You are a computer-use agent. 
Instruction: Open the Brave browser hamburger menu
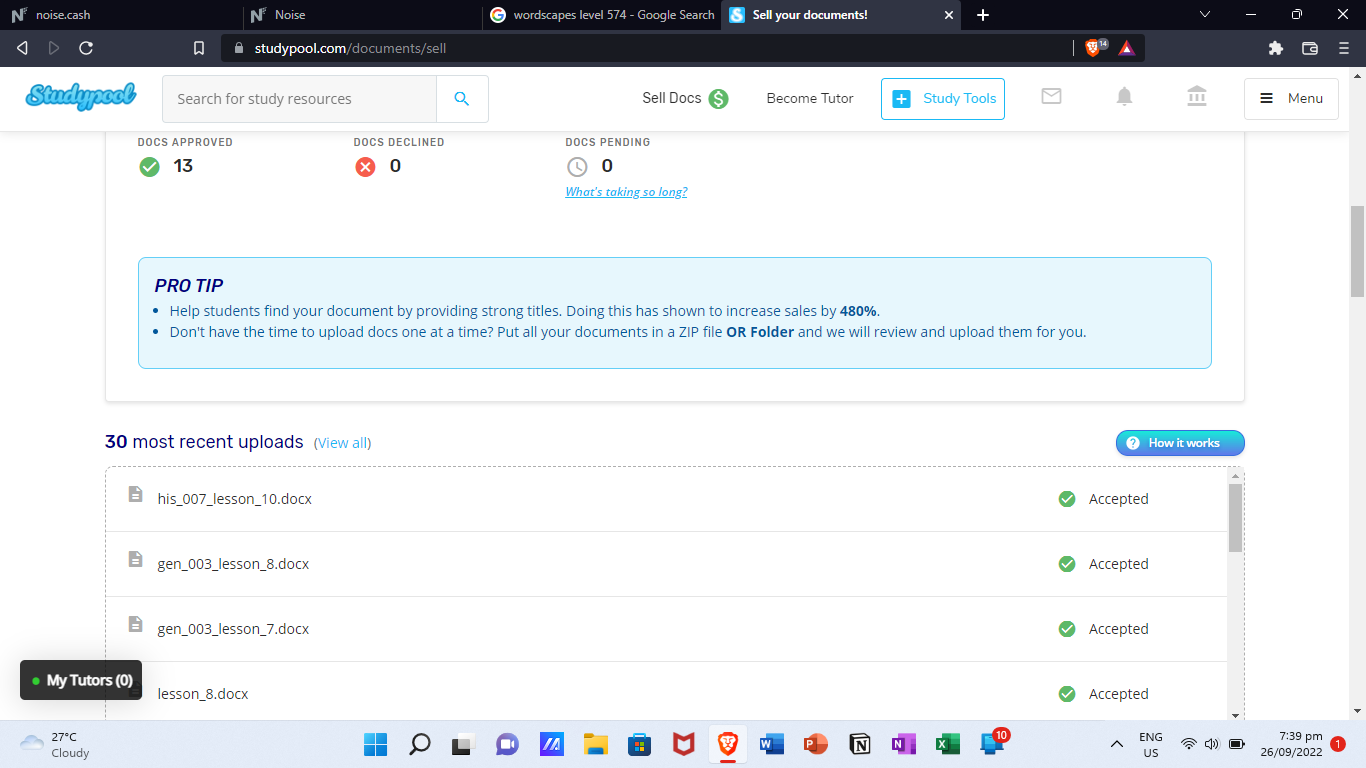(x=1344, y=48)
